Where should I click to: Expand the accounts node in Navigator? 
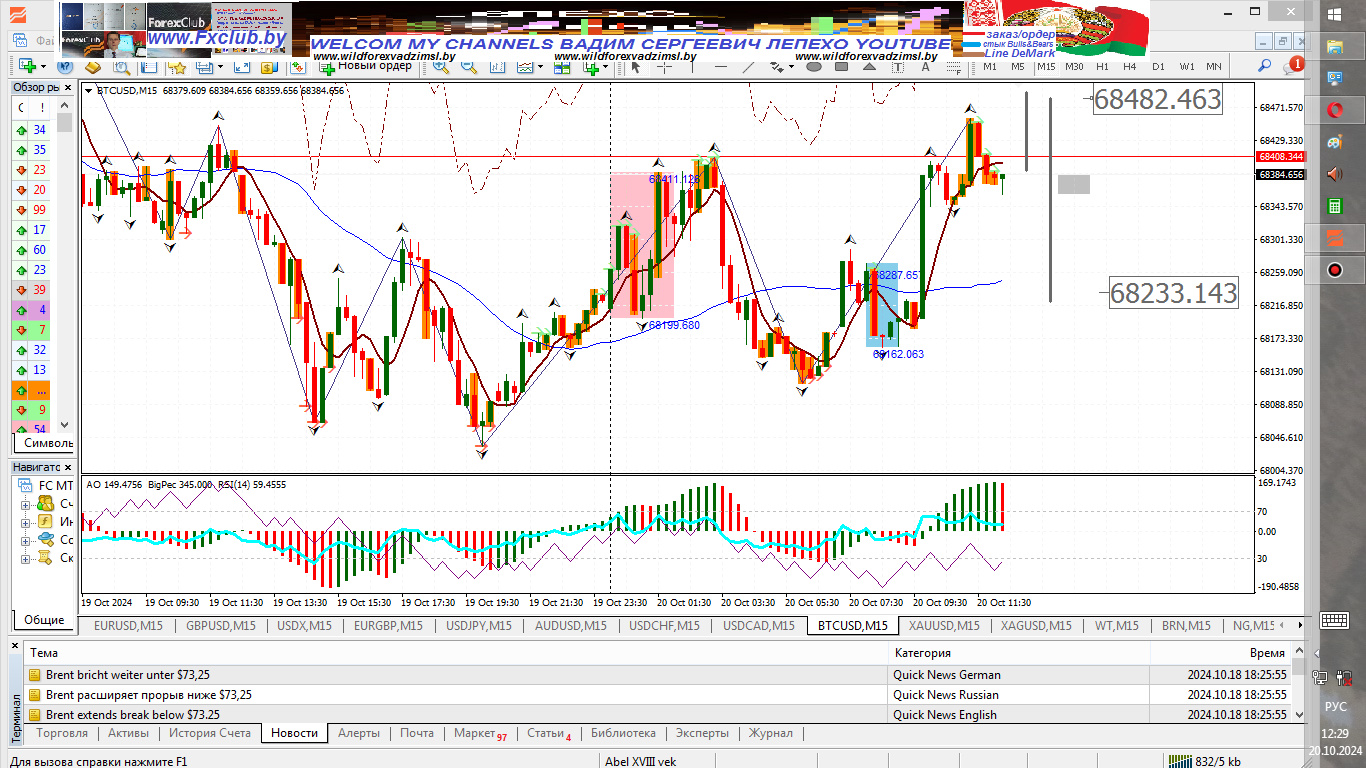point(25,503)
